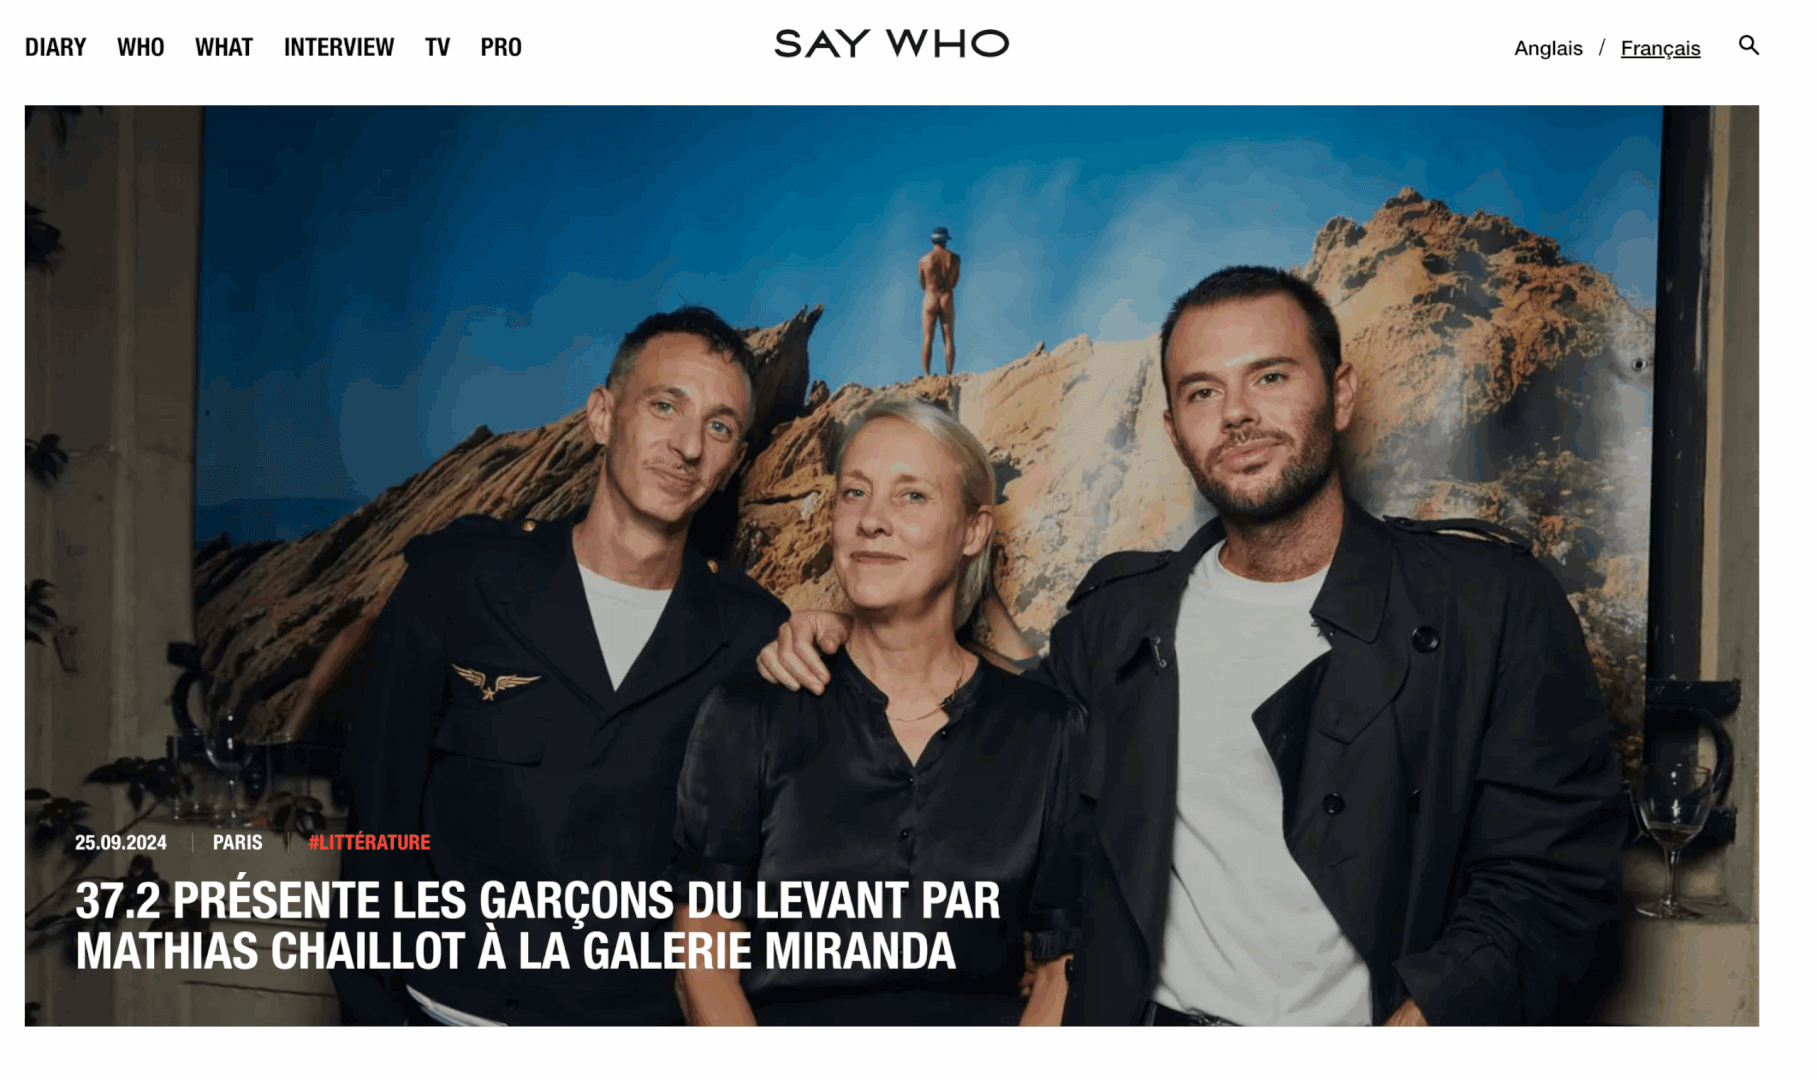The image size is (1817, 1080).
Task: Select the Français language link
Action: (x=1660, y=48)
